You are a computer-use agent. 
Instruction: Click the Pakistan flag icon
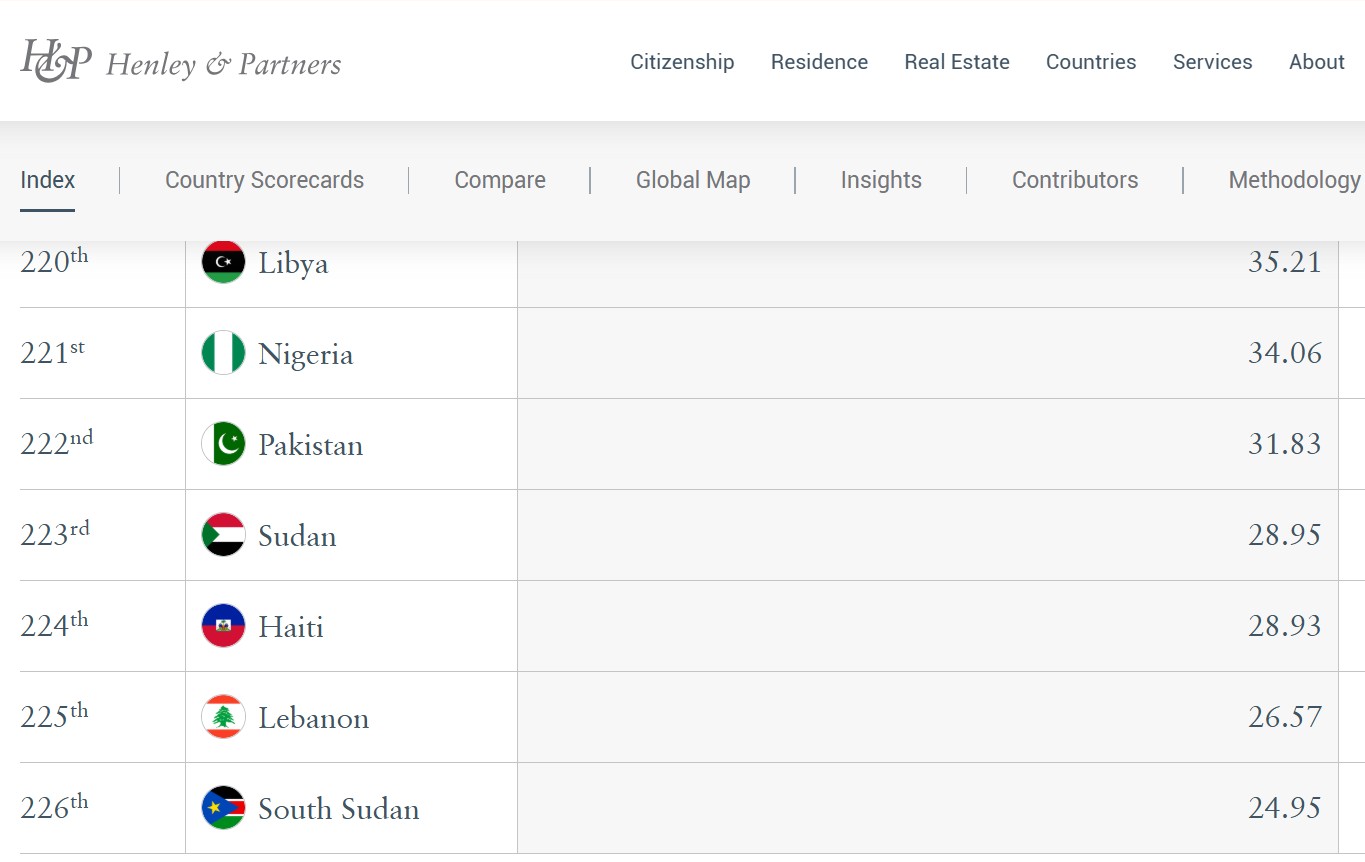pos(223,444)
